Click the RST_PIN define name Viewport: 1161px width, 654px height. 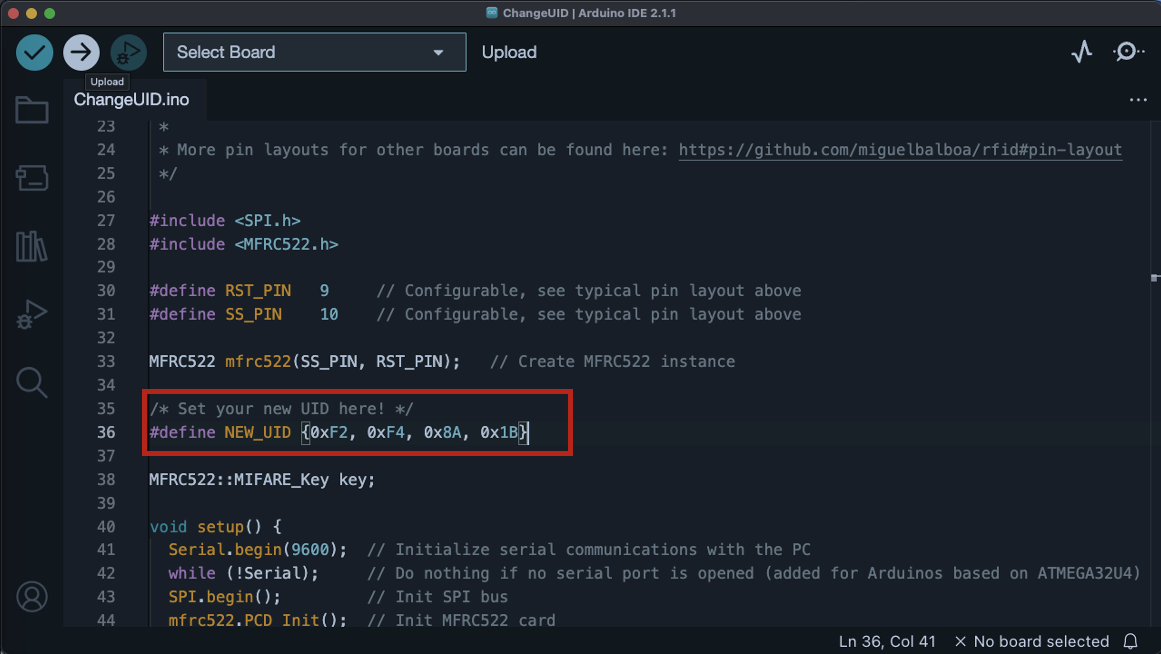258,291
